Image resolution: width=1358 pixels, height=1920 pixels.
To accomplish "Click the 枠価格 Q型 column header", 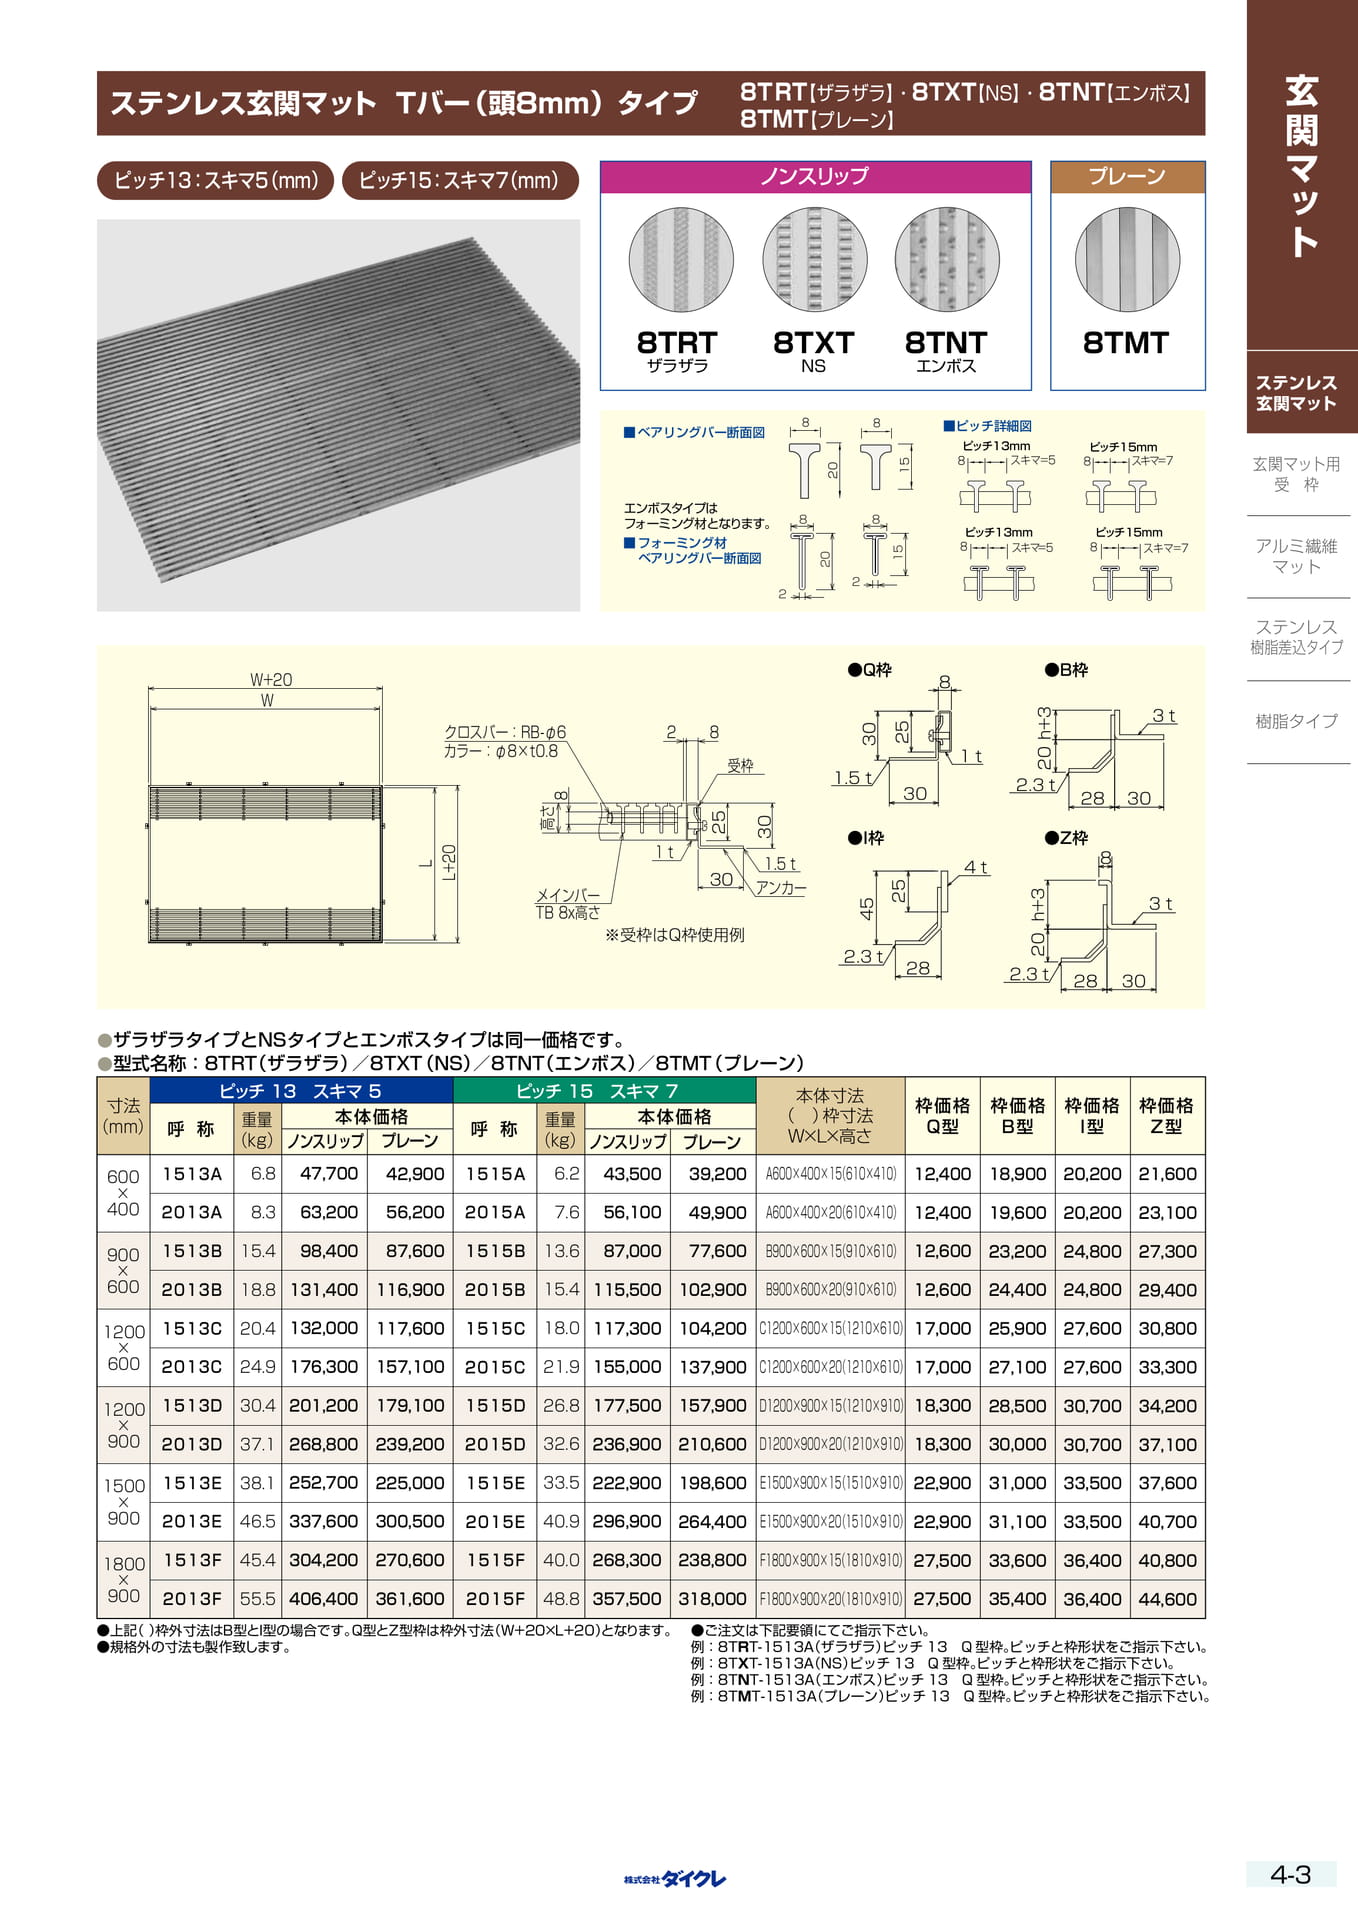I will tap(942, 1116).
